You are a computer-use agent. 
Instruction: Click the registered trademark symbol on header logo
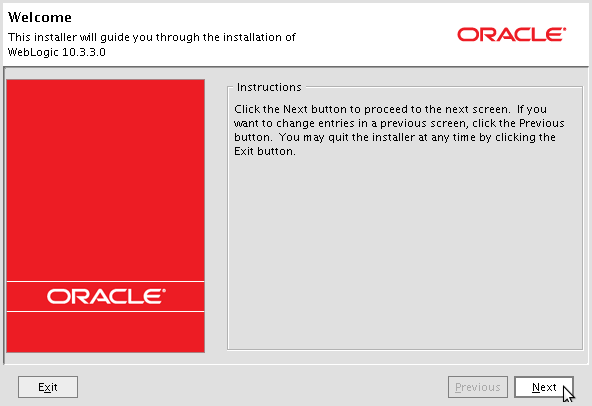click(x=564, y=29)
